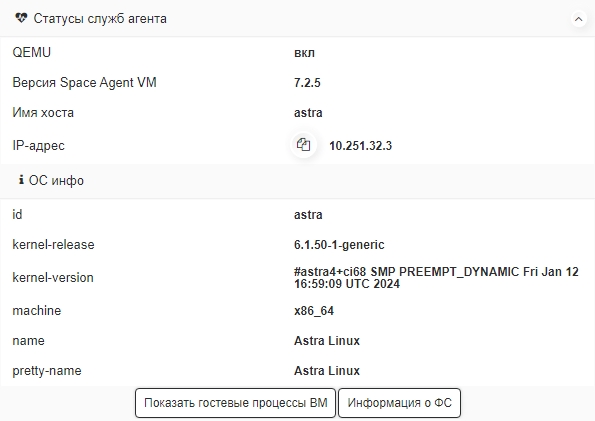Copy the IP address with the clipboard icon
The height and width of the screenshot is (421, 595).
coord(304,145)
